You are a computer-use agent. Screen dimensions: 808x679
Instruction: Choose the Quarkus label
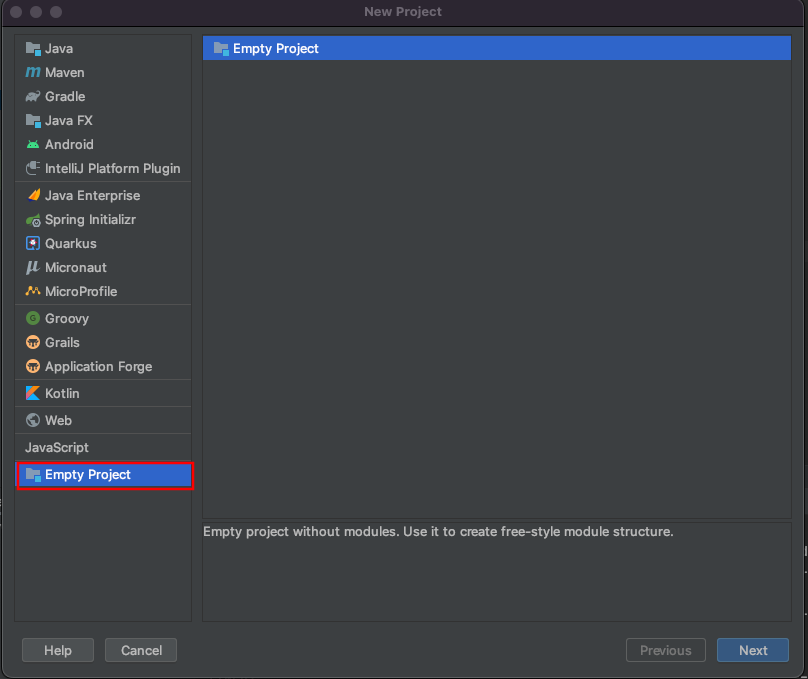[71, 243]
